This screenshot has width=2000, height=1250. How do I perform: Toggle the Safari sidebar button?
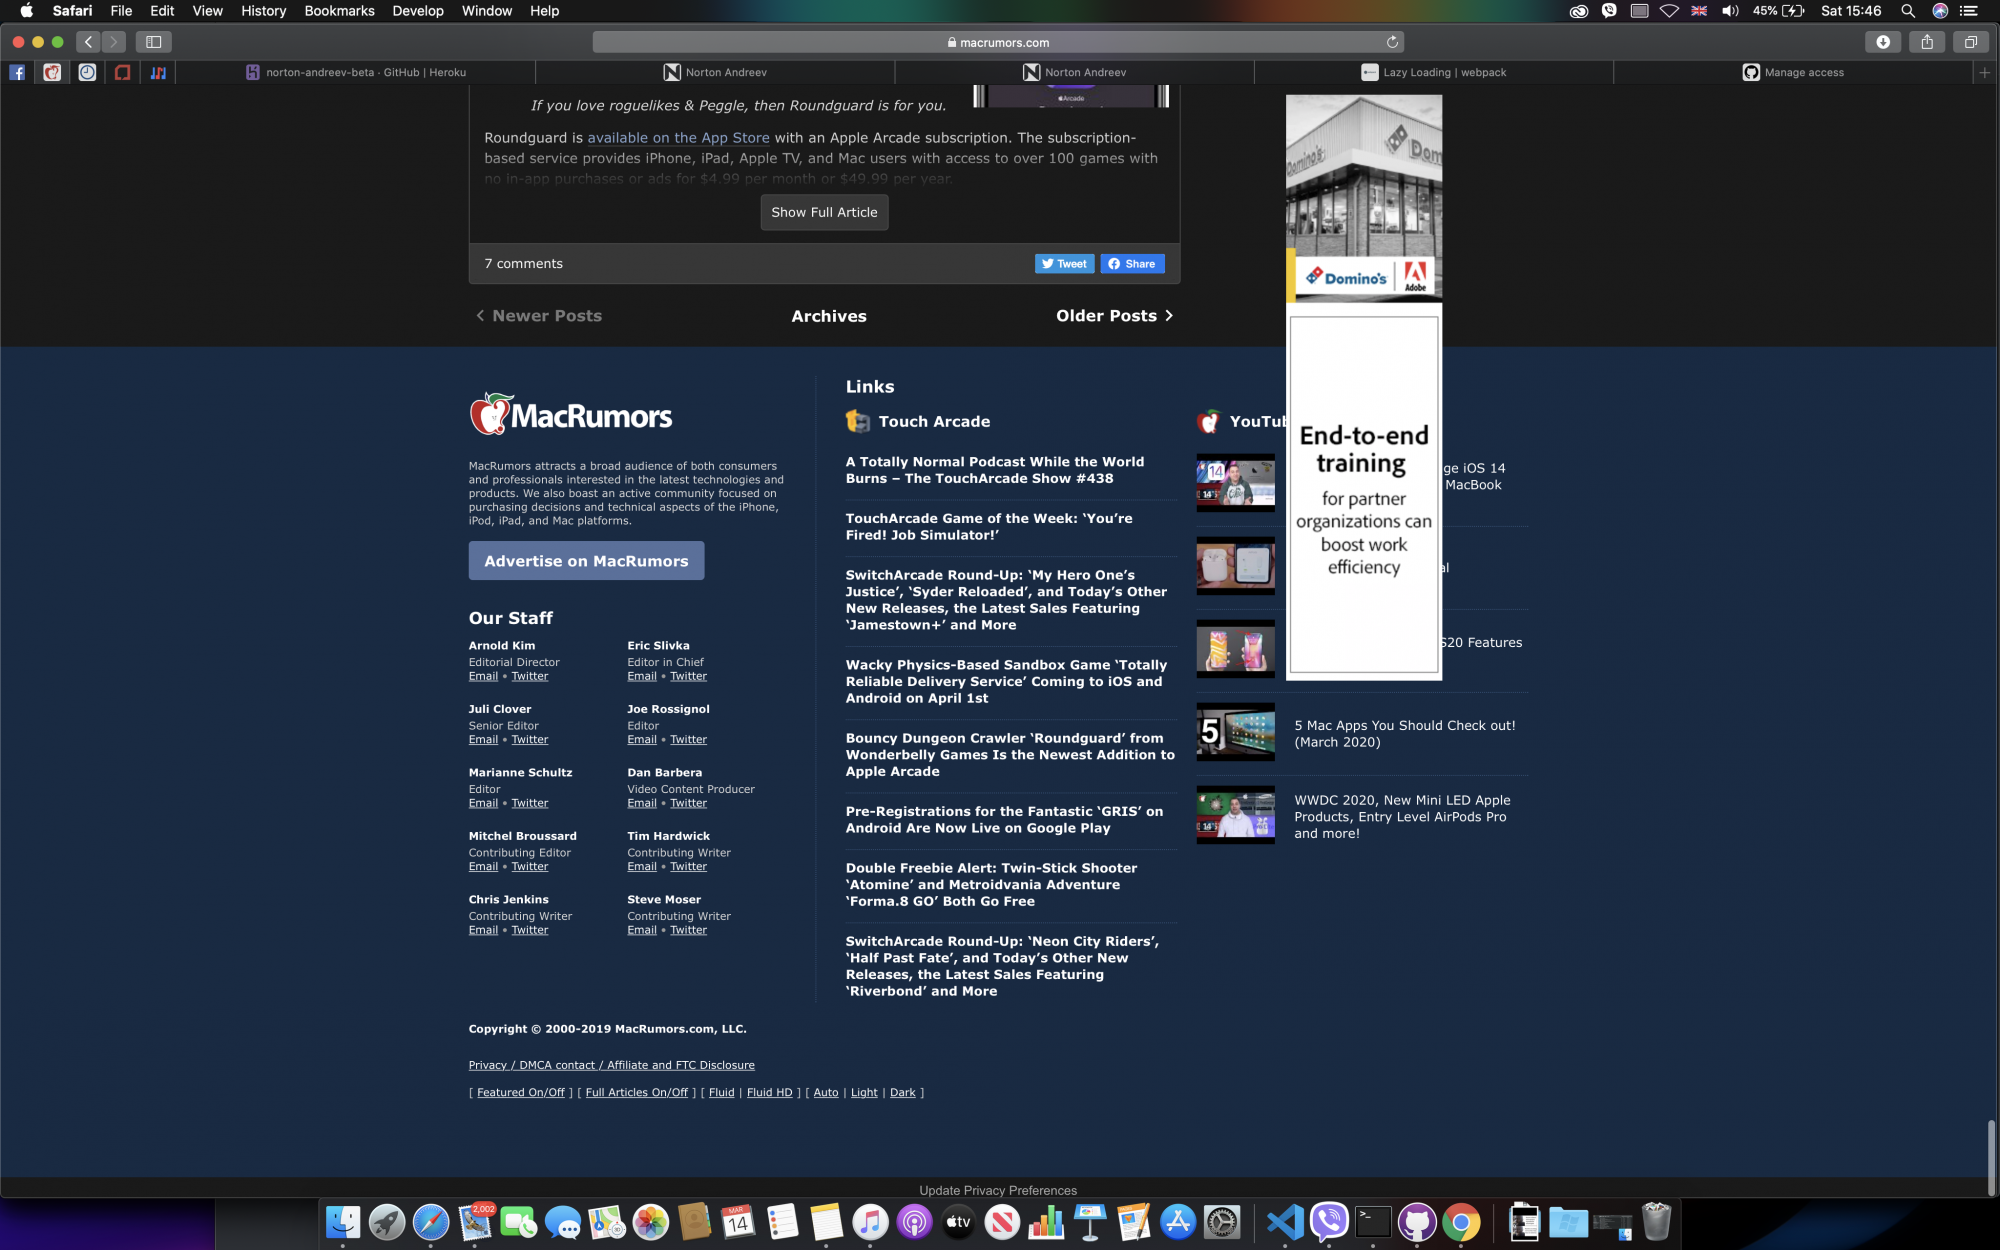pos(154,42)
